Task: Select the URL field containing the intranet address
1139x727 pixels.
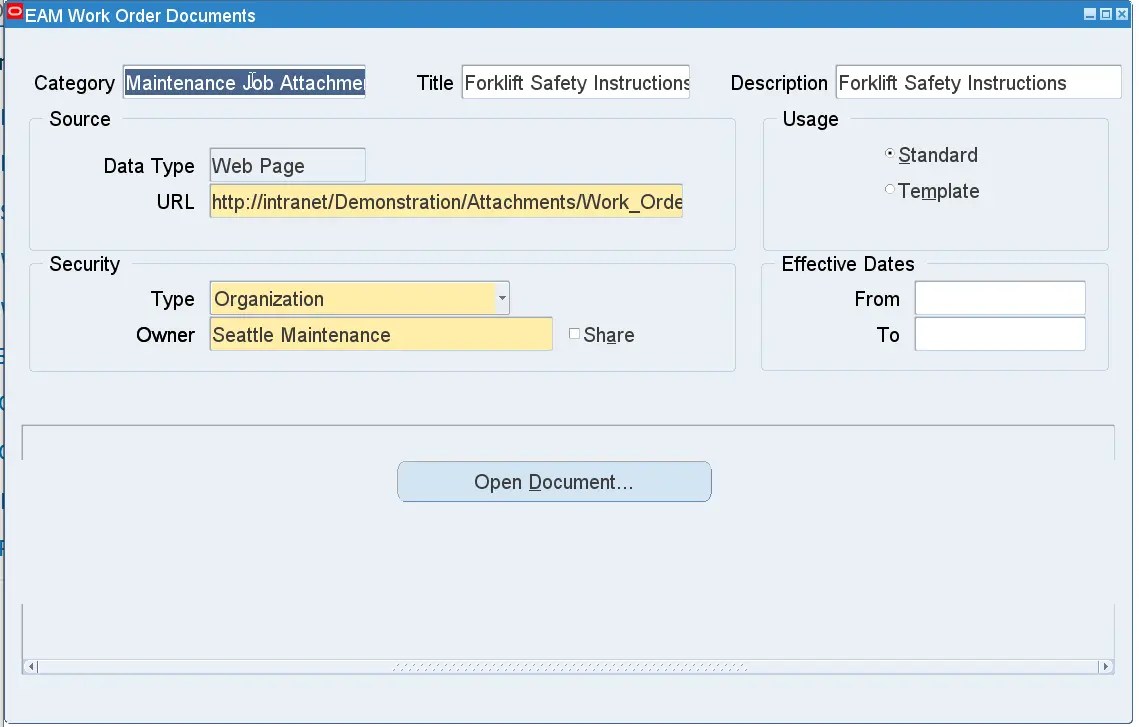Action: [x=446, y=201]
